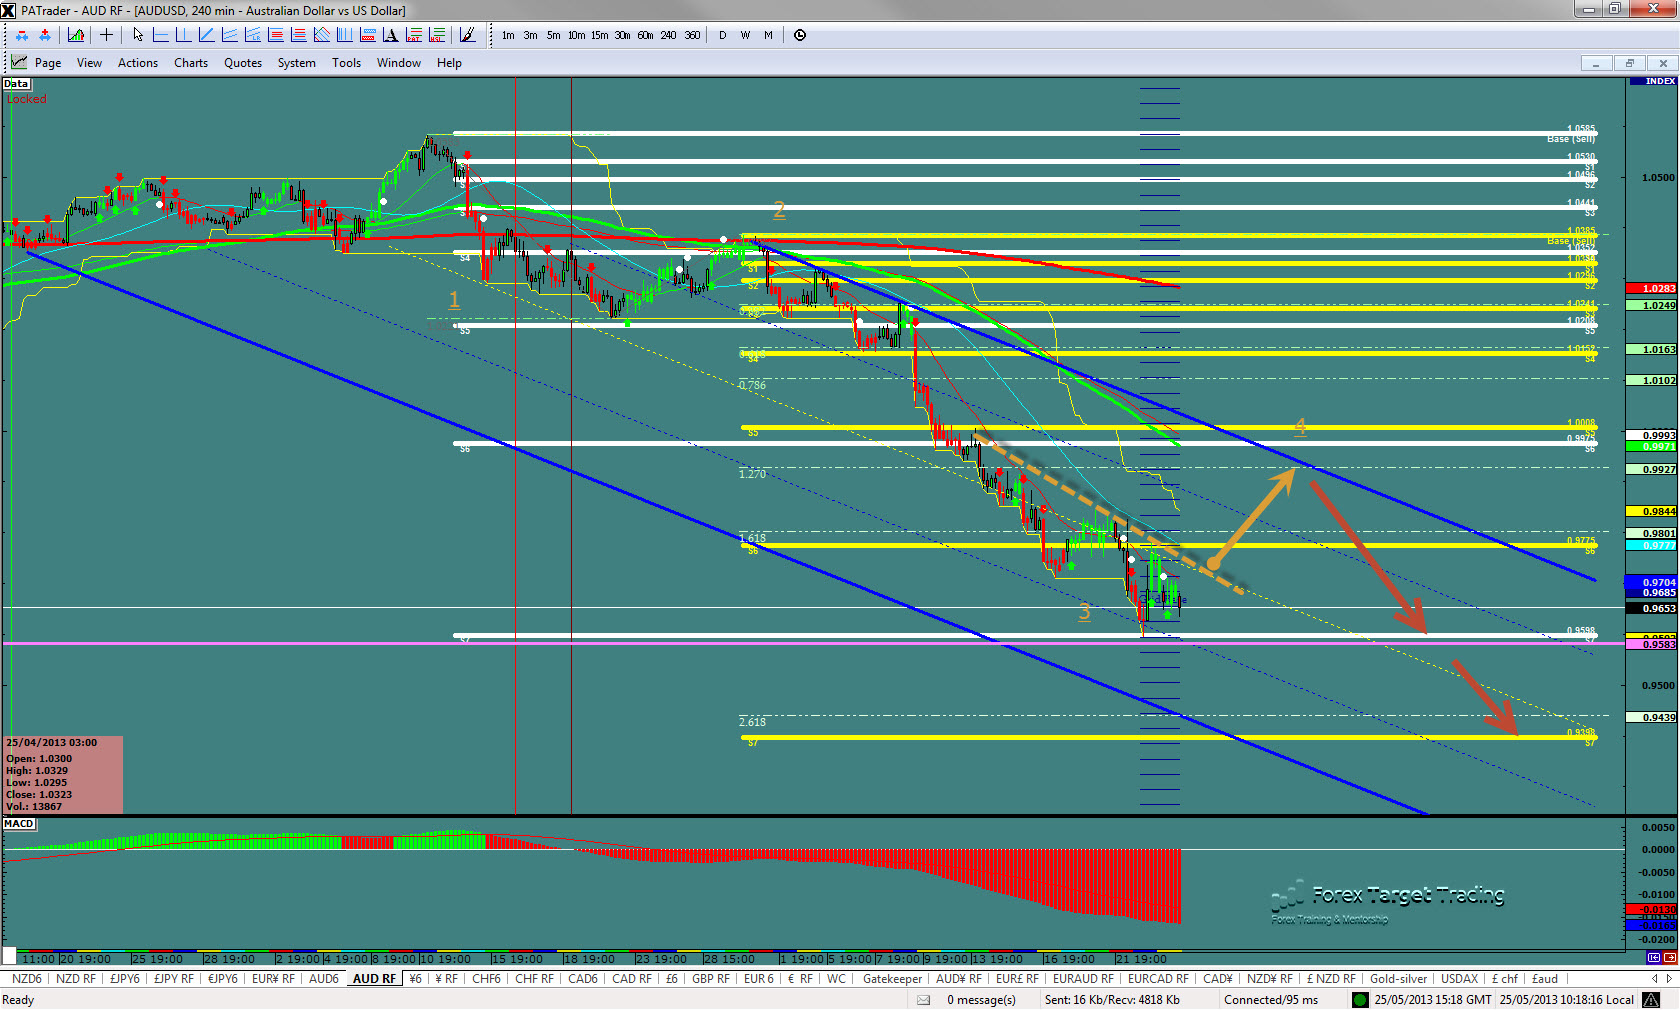The image size is (1680, 1010).
Task: Switch to the Gatekeeper page tab
Action: tap(893, 979)
